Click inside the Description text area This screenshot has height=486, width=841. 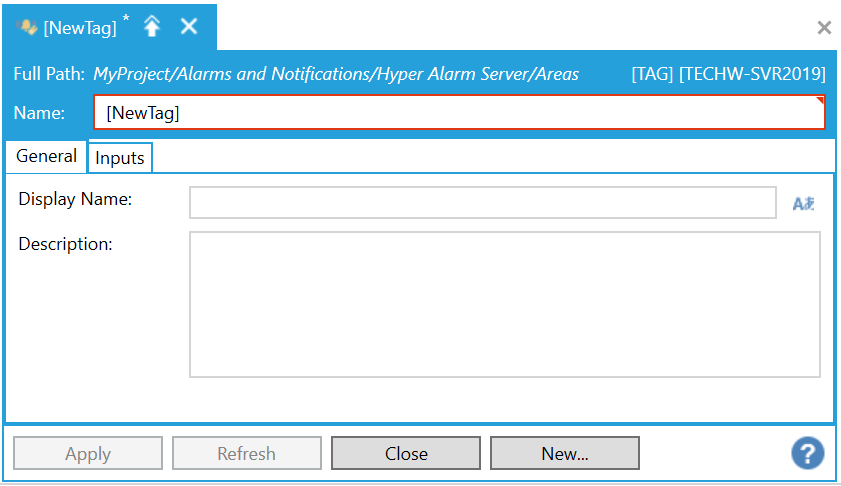coord(504,304)
